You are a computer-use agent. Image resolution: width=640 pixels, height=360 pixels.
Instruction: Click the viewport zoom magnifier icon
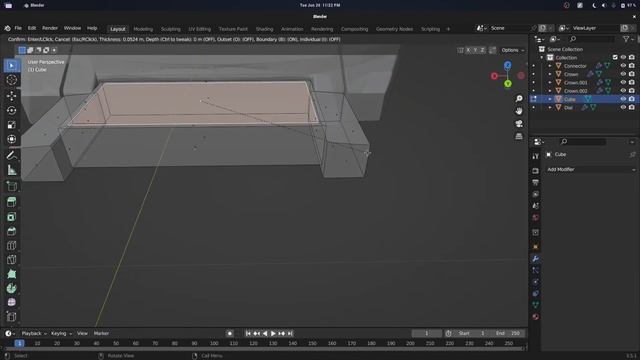tap(519, 99)
